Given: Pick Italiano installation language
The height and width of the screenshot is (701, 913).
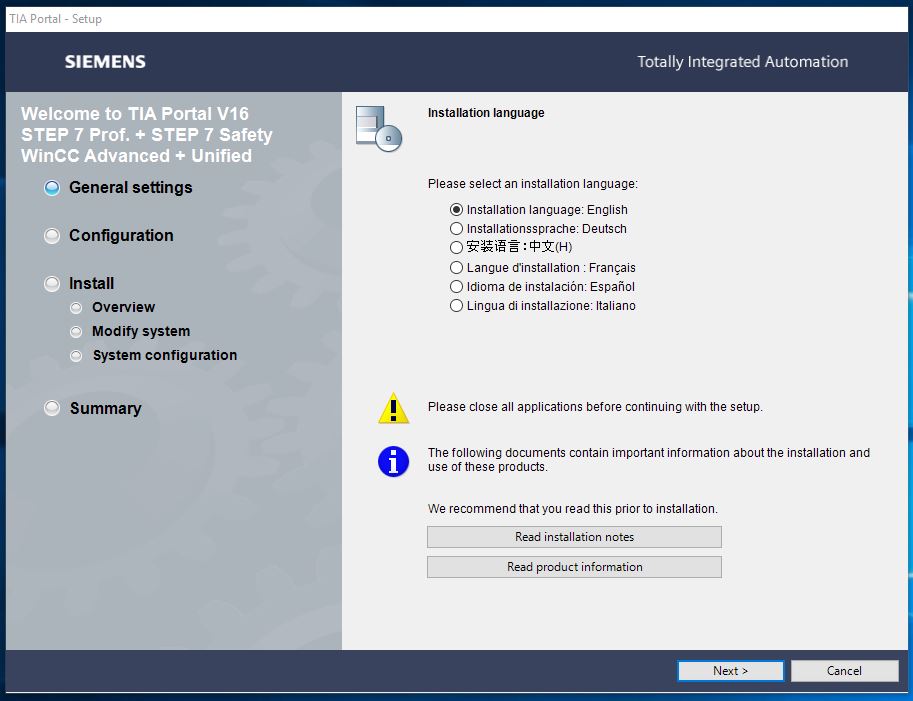Looking at the screenshot, I should pos(457,306).
